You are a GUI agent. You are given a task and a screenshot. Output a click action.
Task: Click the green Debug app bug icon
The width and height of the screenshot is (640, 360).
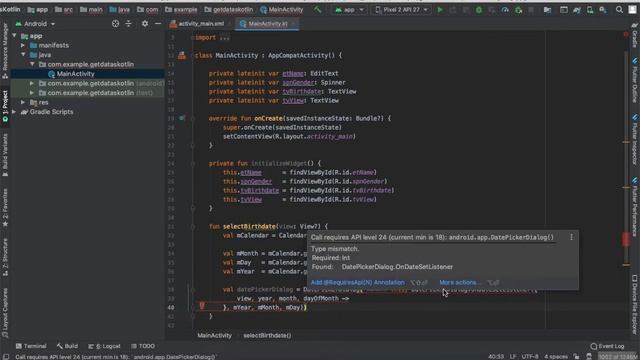[479, 9]
